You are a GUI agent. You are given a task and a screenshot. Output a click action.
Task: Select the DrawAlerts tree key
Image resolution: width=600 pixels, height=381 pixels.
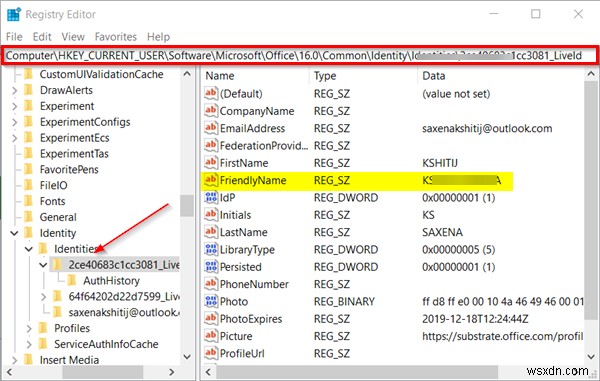(x=66, y=90)
